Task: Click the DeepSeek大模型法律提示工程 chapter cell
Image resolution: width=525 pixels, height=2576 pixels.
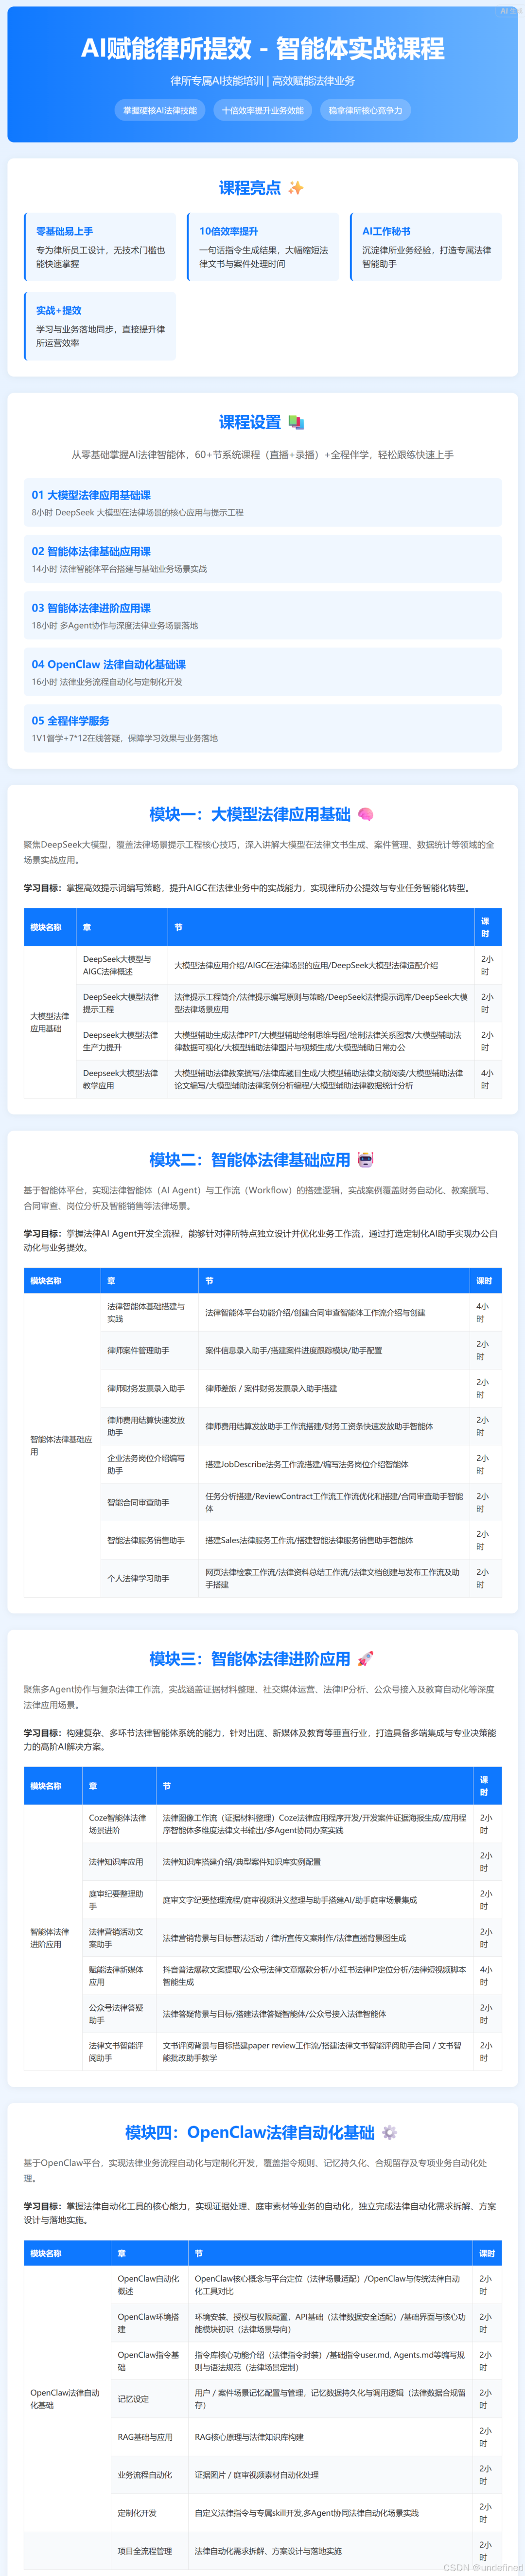Action: click(122, 1003)
